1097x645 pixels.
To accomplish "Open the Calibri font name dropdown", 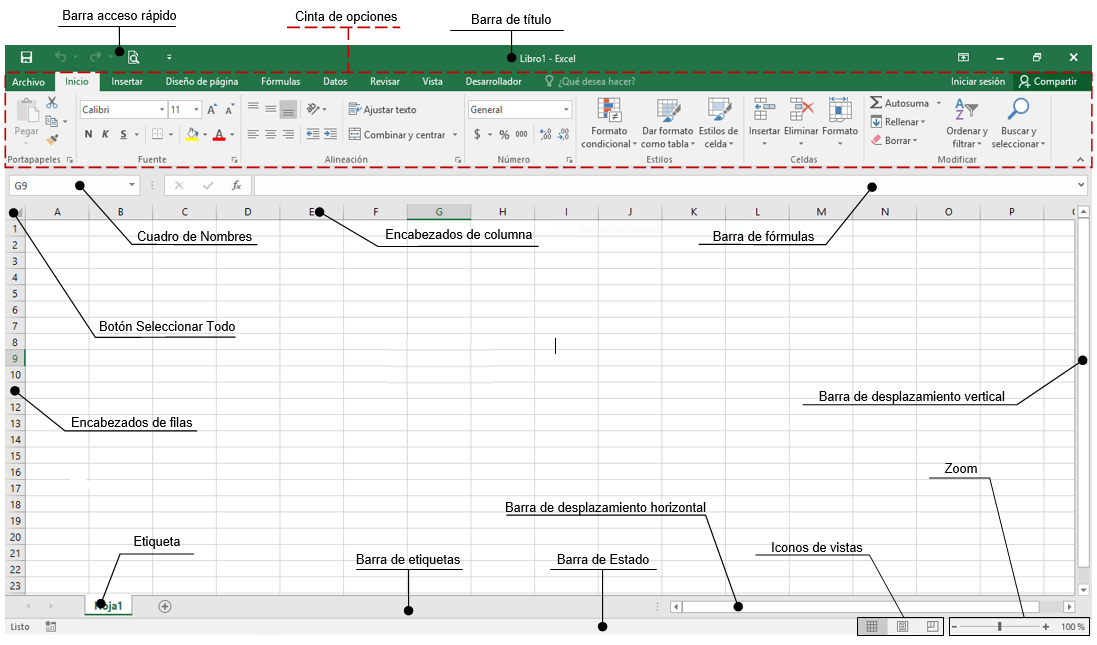I will 162,110.
